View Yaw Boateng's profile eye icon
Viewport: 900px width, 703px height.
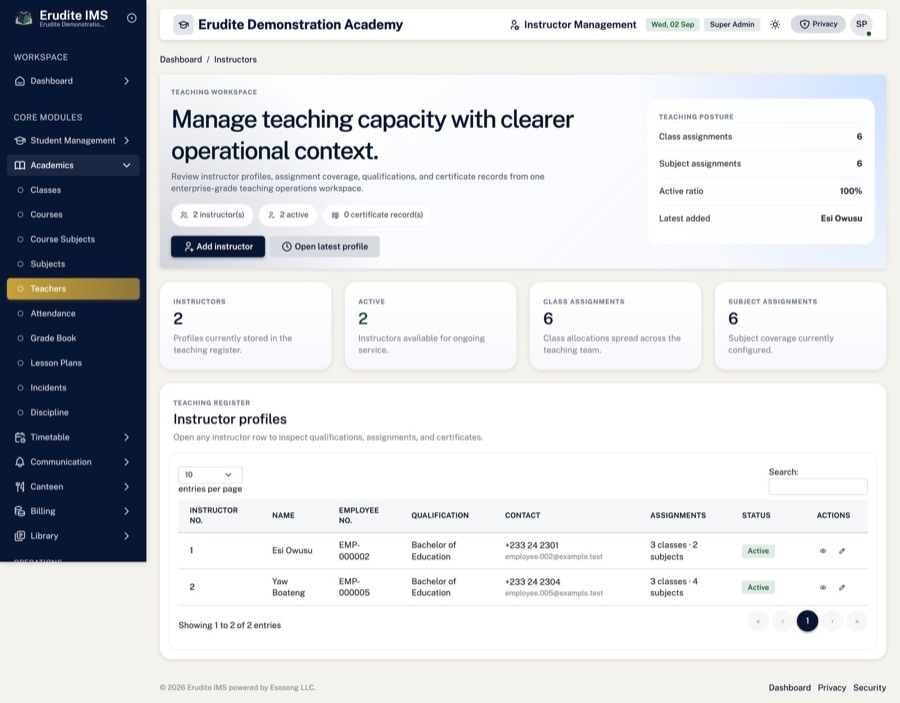point(823,588)
